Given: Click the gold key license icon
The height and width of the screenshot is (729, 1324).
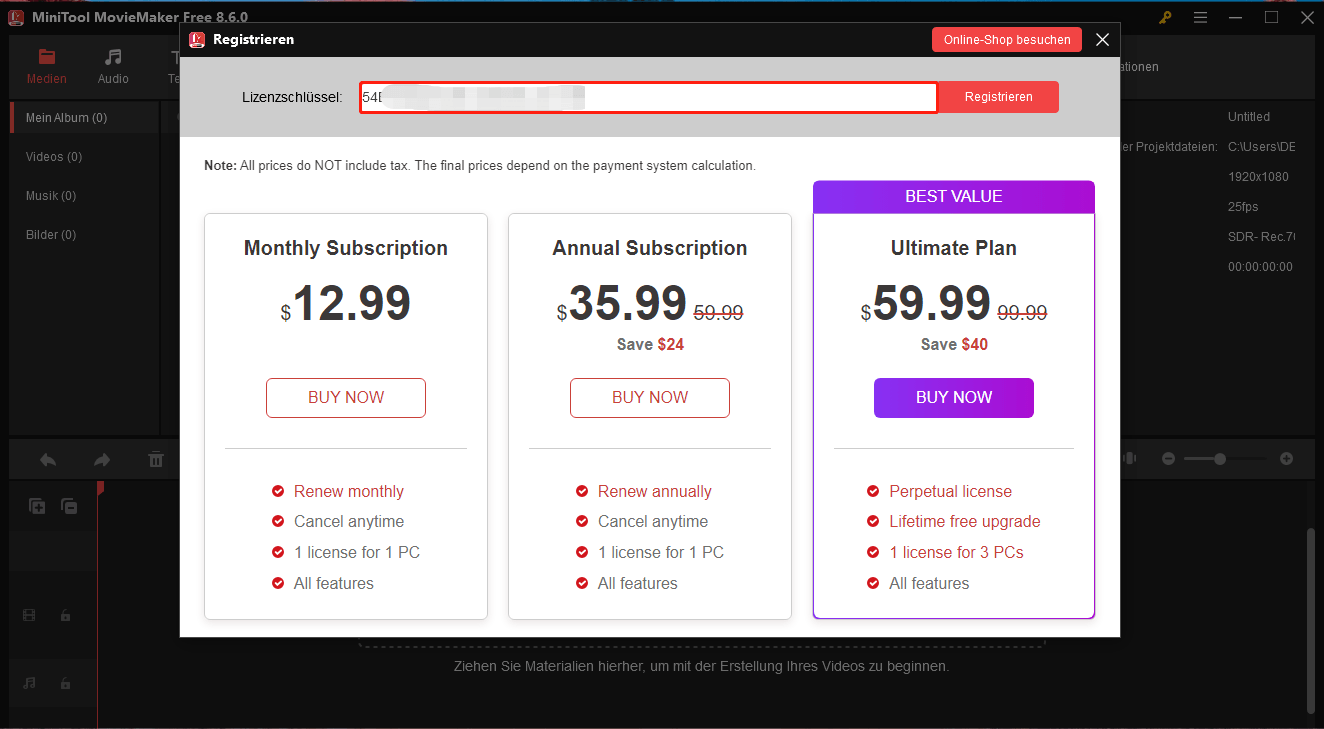Looking at the screenshot, I should click(1165, 17).
